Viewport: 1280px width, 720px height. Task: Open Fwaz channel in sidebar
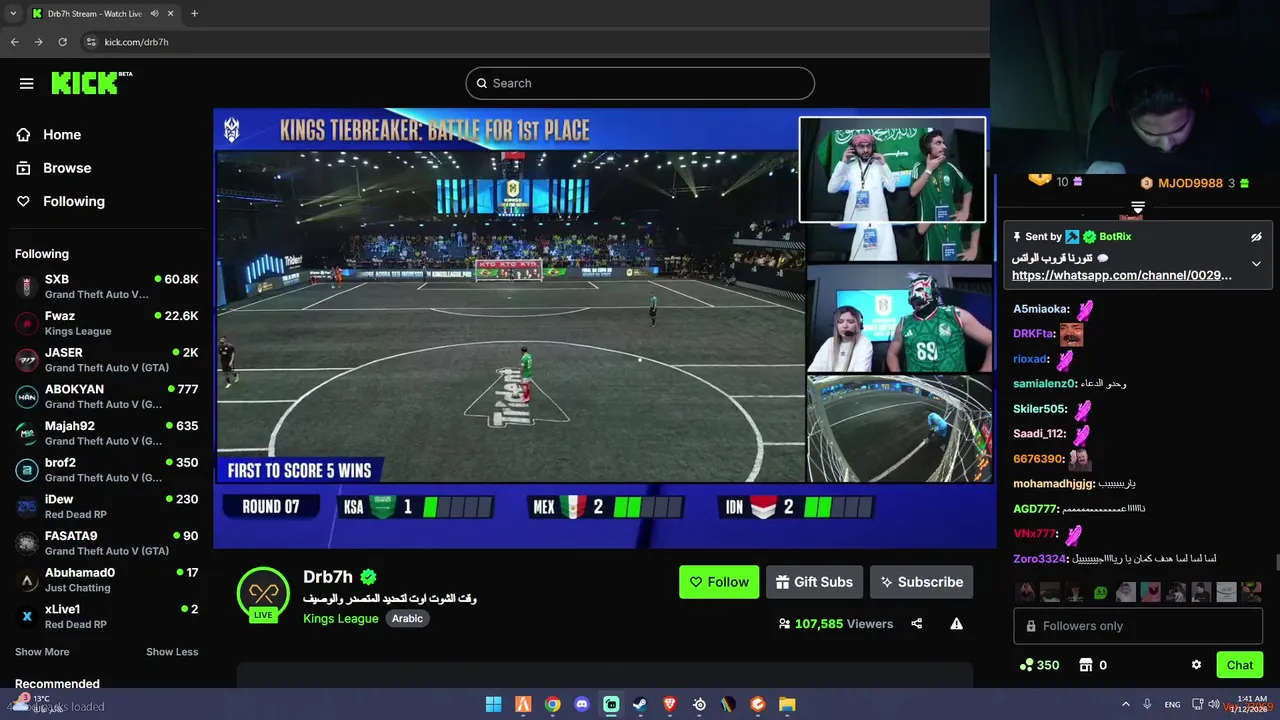click(107, 323)
